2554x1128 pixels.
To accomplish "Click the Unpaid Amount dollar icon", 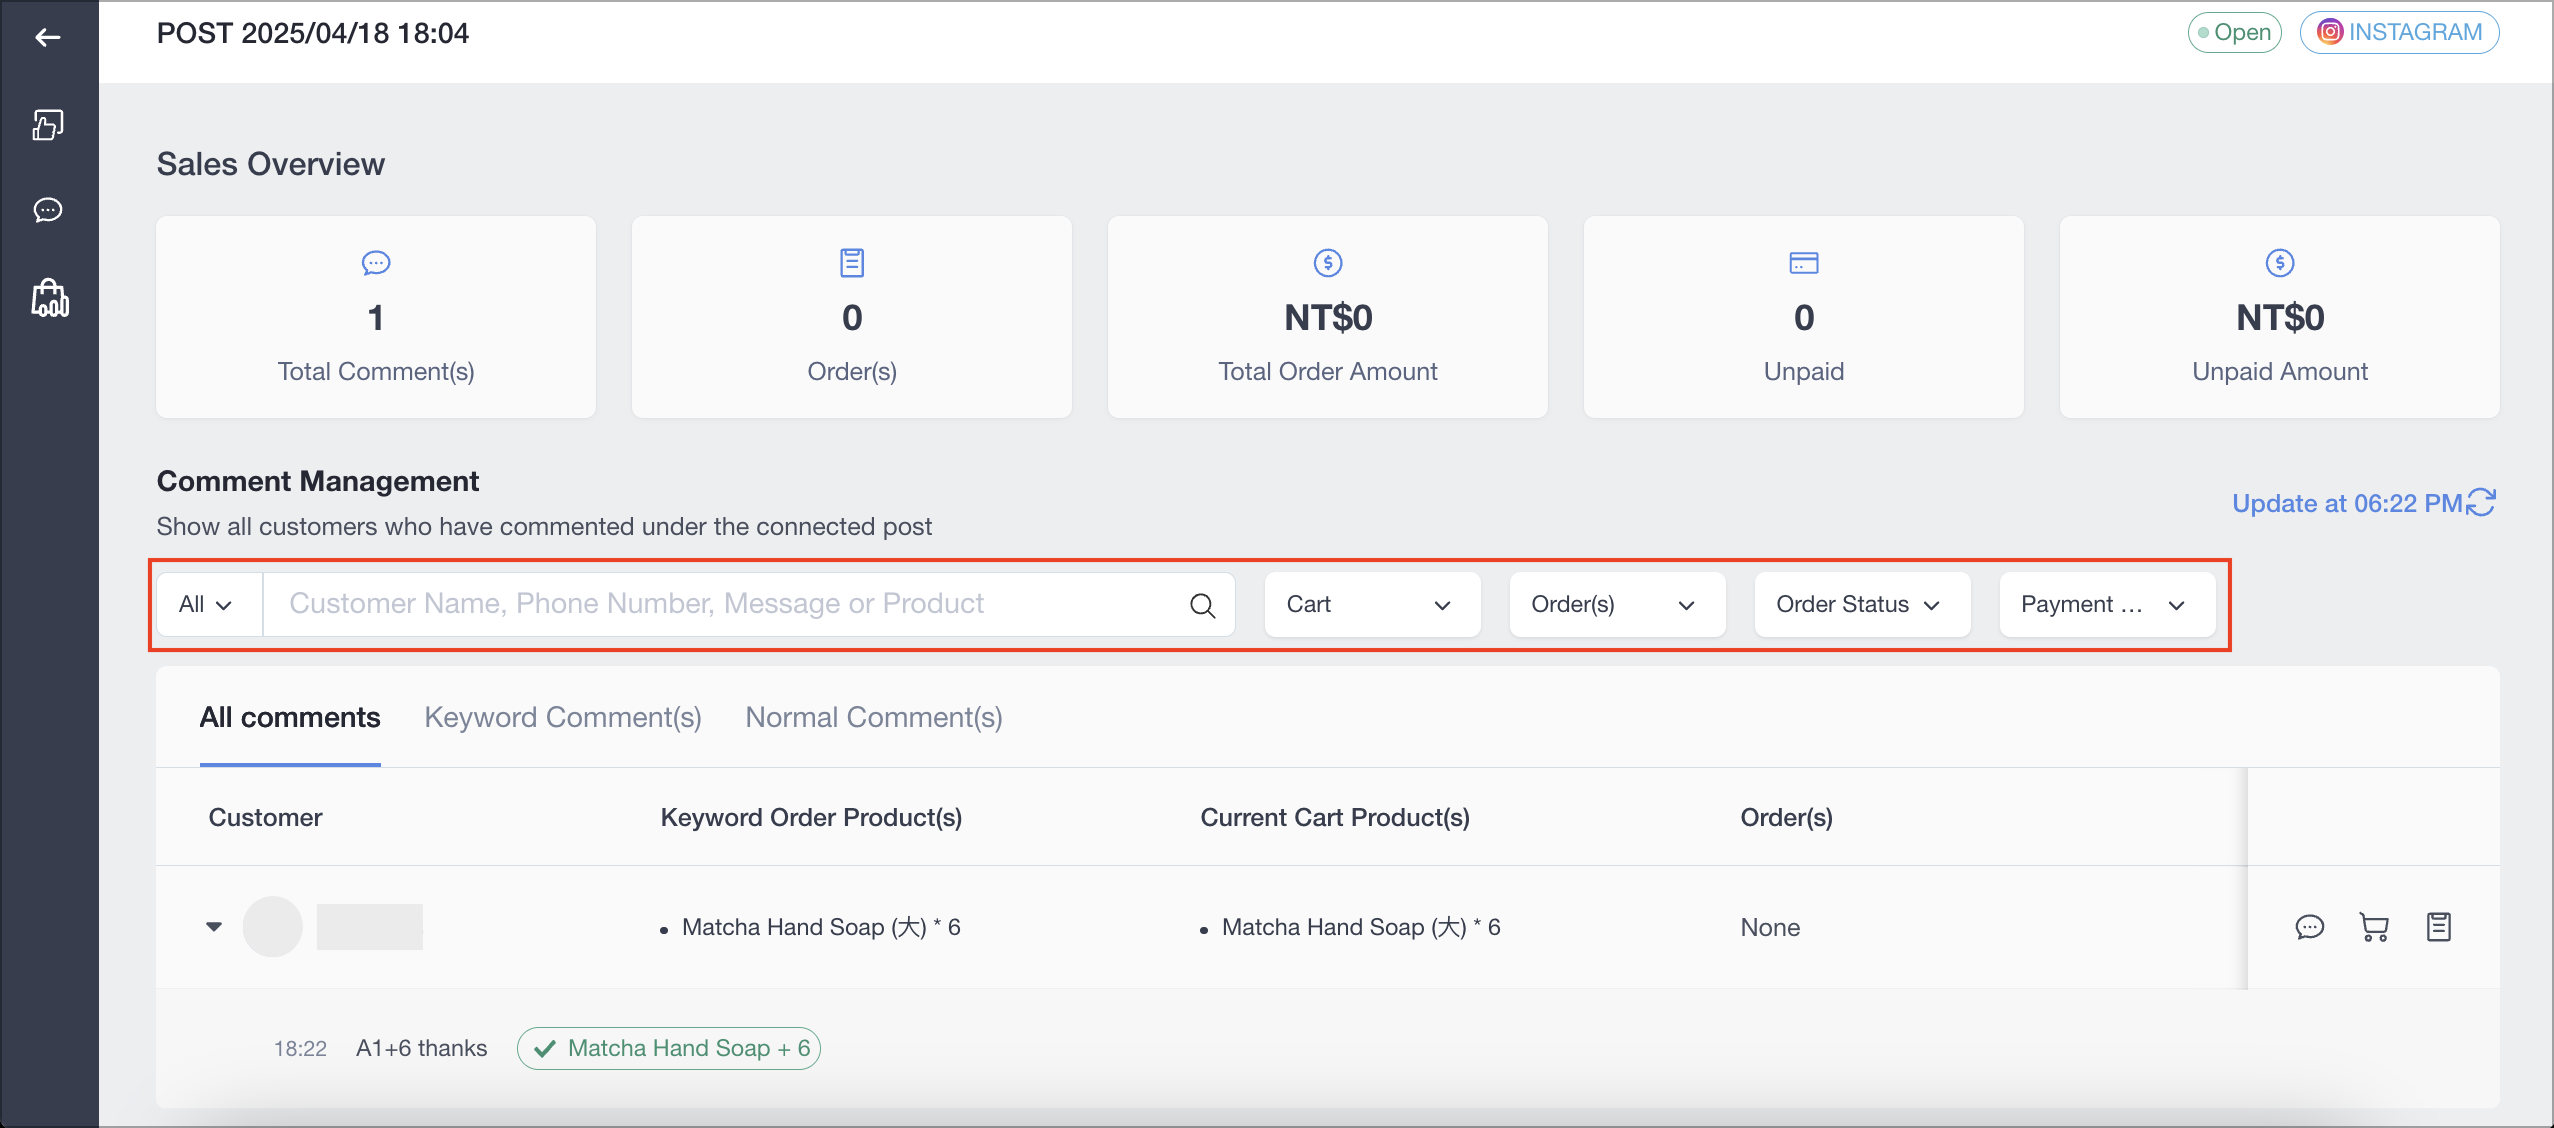I will pyautogui.click(x=2280, y=263).
